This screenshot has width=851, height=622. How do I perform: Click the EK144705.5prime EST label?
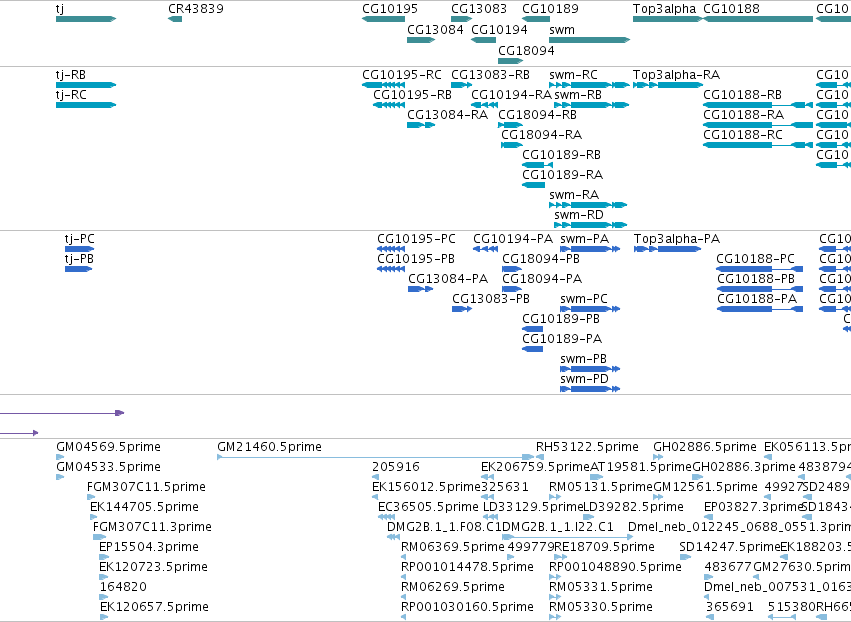pyautogui.click(x=144, y=507)
